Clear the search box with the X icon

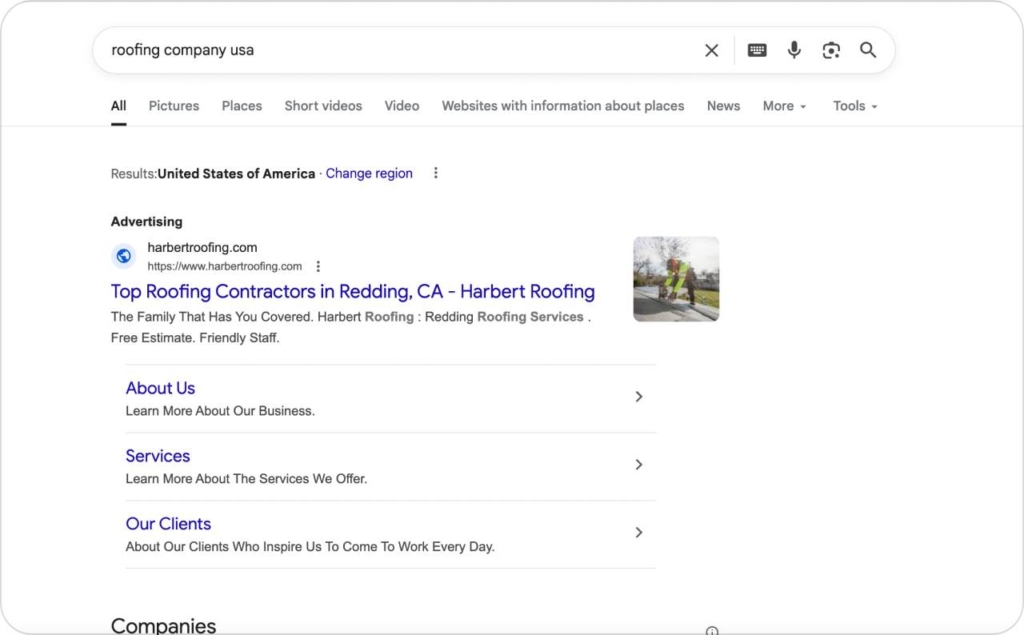pyautogui.click(x=711, y=49)
